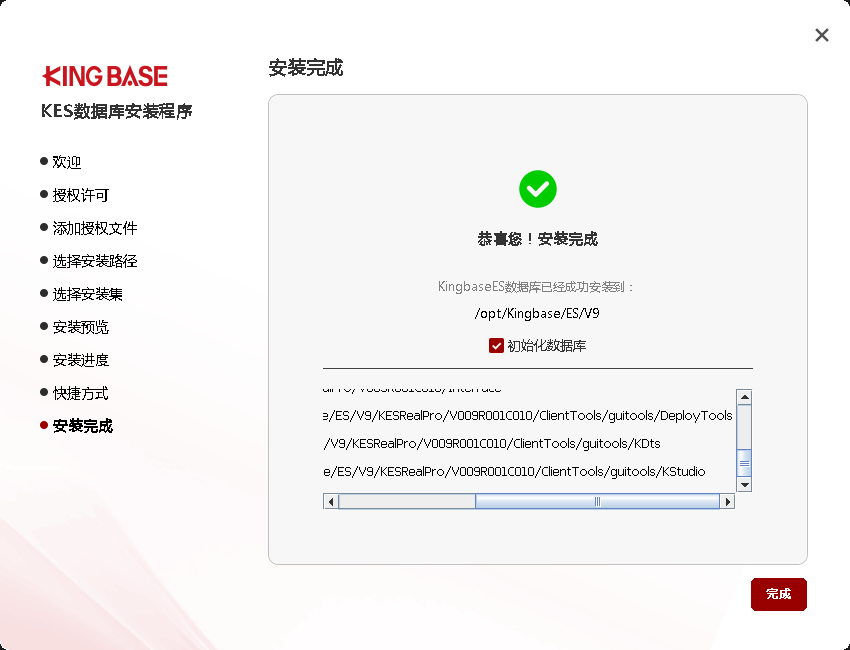The height and width of the screenshot is (650, 850).
Task: Click the 完成 button
Action: click(x=778, y=594)
